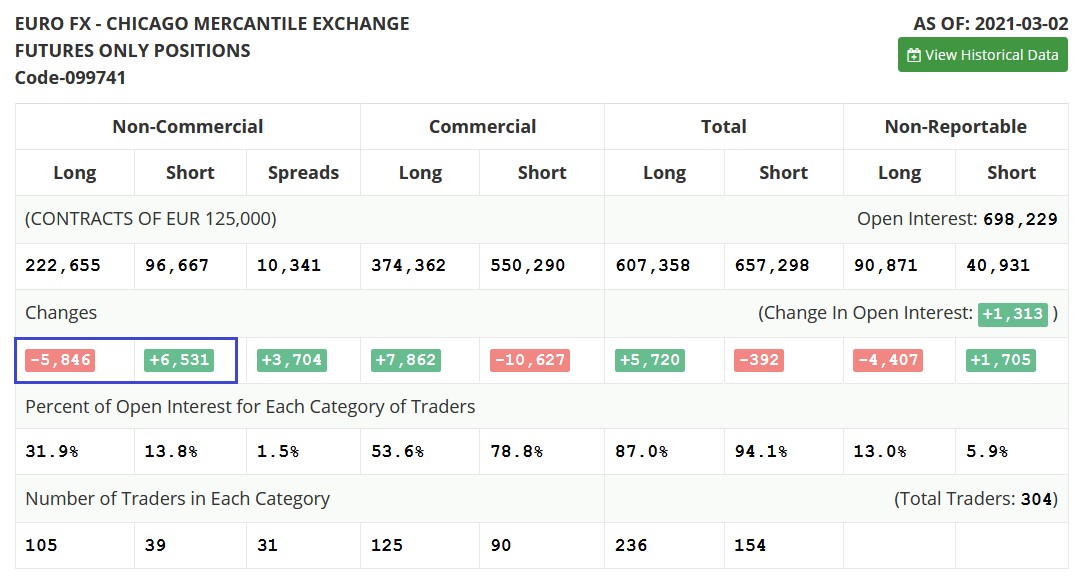The height and width of the screenshot is (577, 1089).
Task: Click the +5,720 total long change badge
Action: (650, 360)
